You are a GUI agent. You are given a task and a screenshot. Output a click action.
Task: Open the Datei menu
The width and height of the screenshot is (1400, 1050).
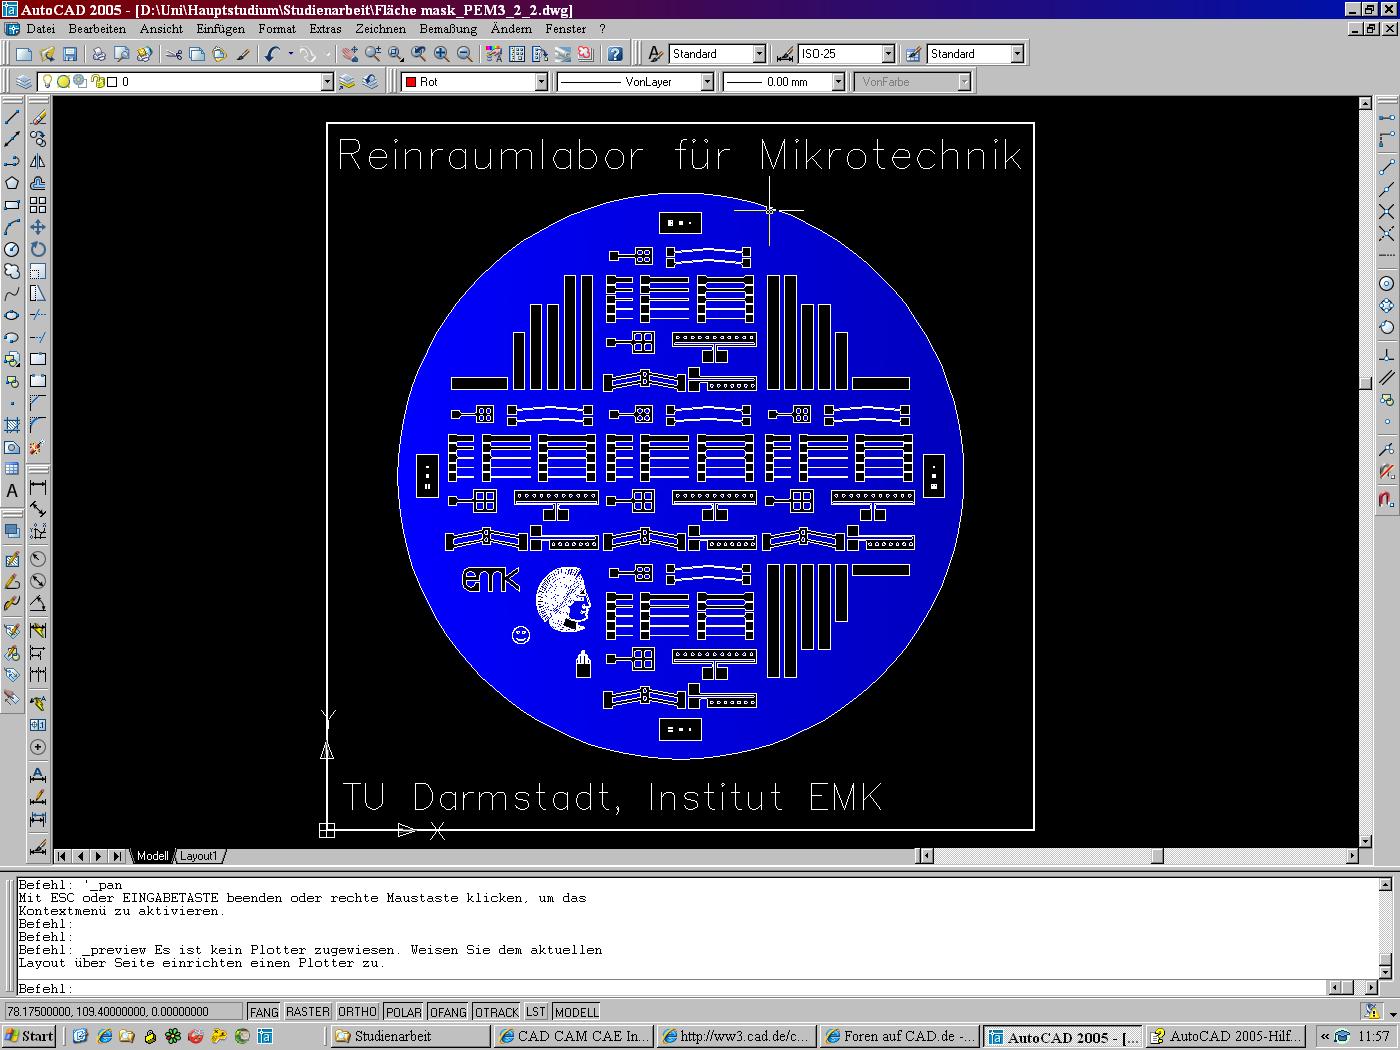coord(41,29)
